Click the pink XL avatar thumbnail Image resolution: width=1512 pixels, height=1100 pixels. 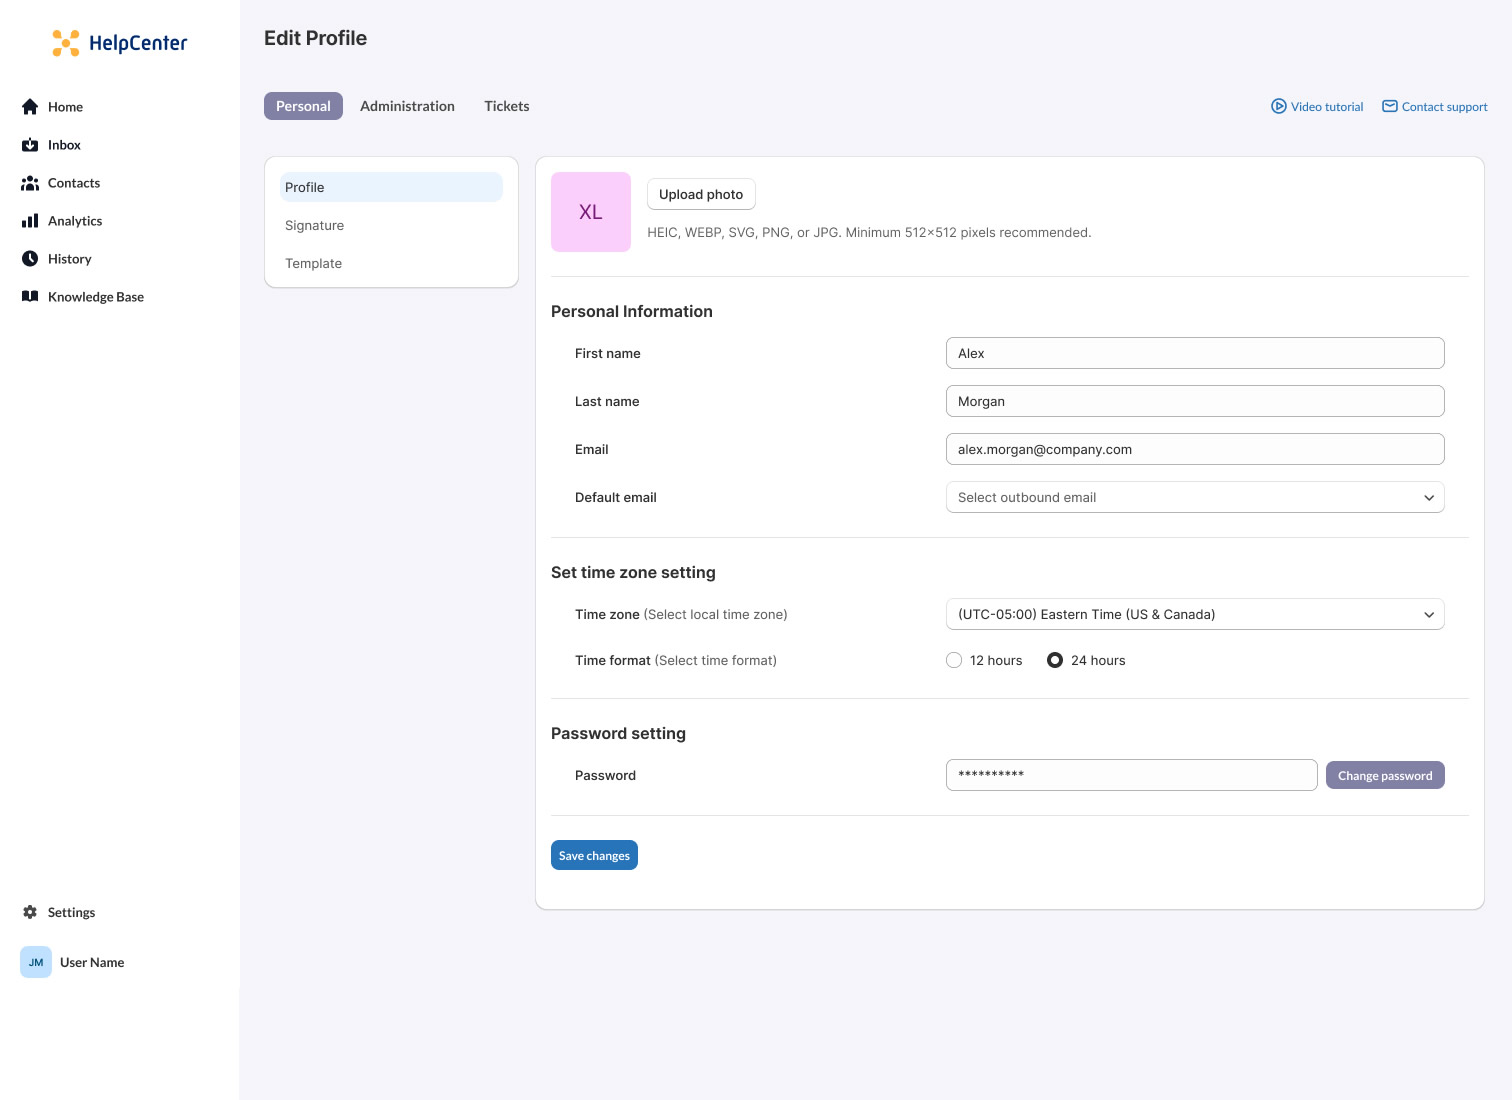click(x=590, y=211)
